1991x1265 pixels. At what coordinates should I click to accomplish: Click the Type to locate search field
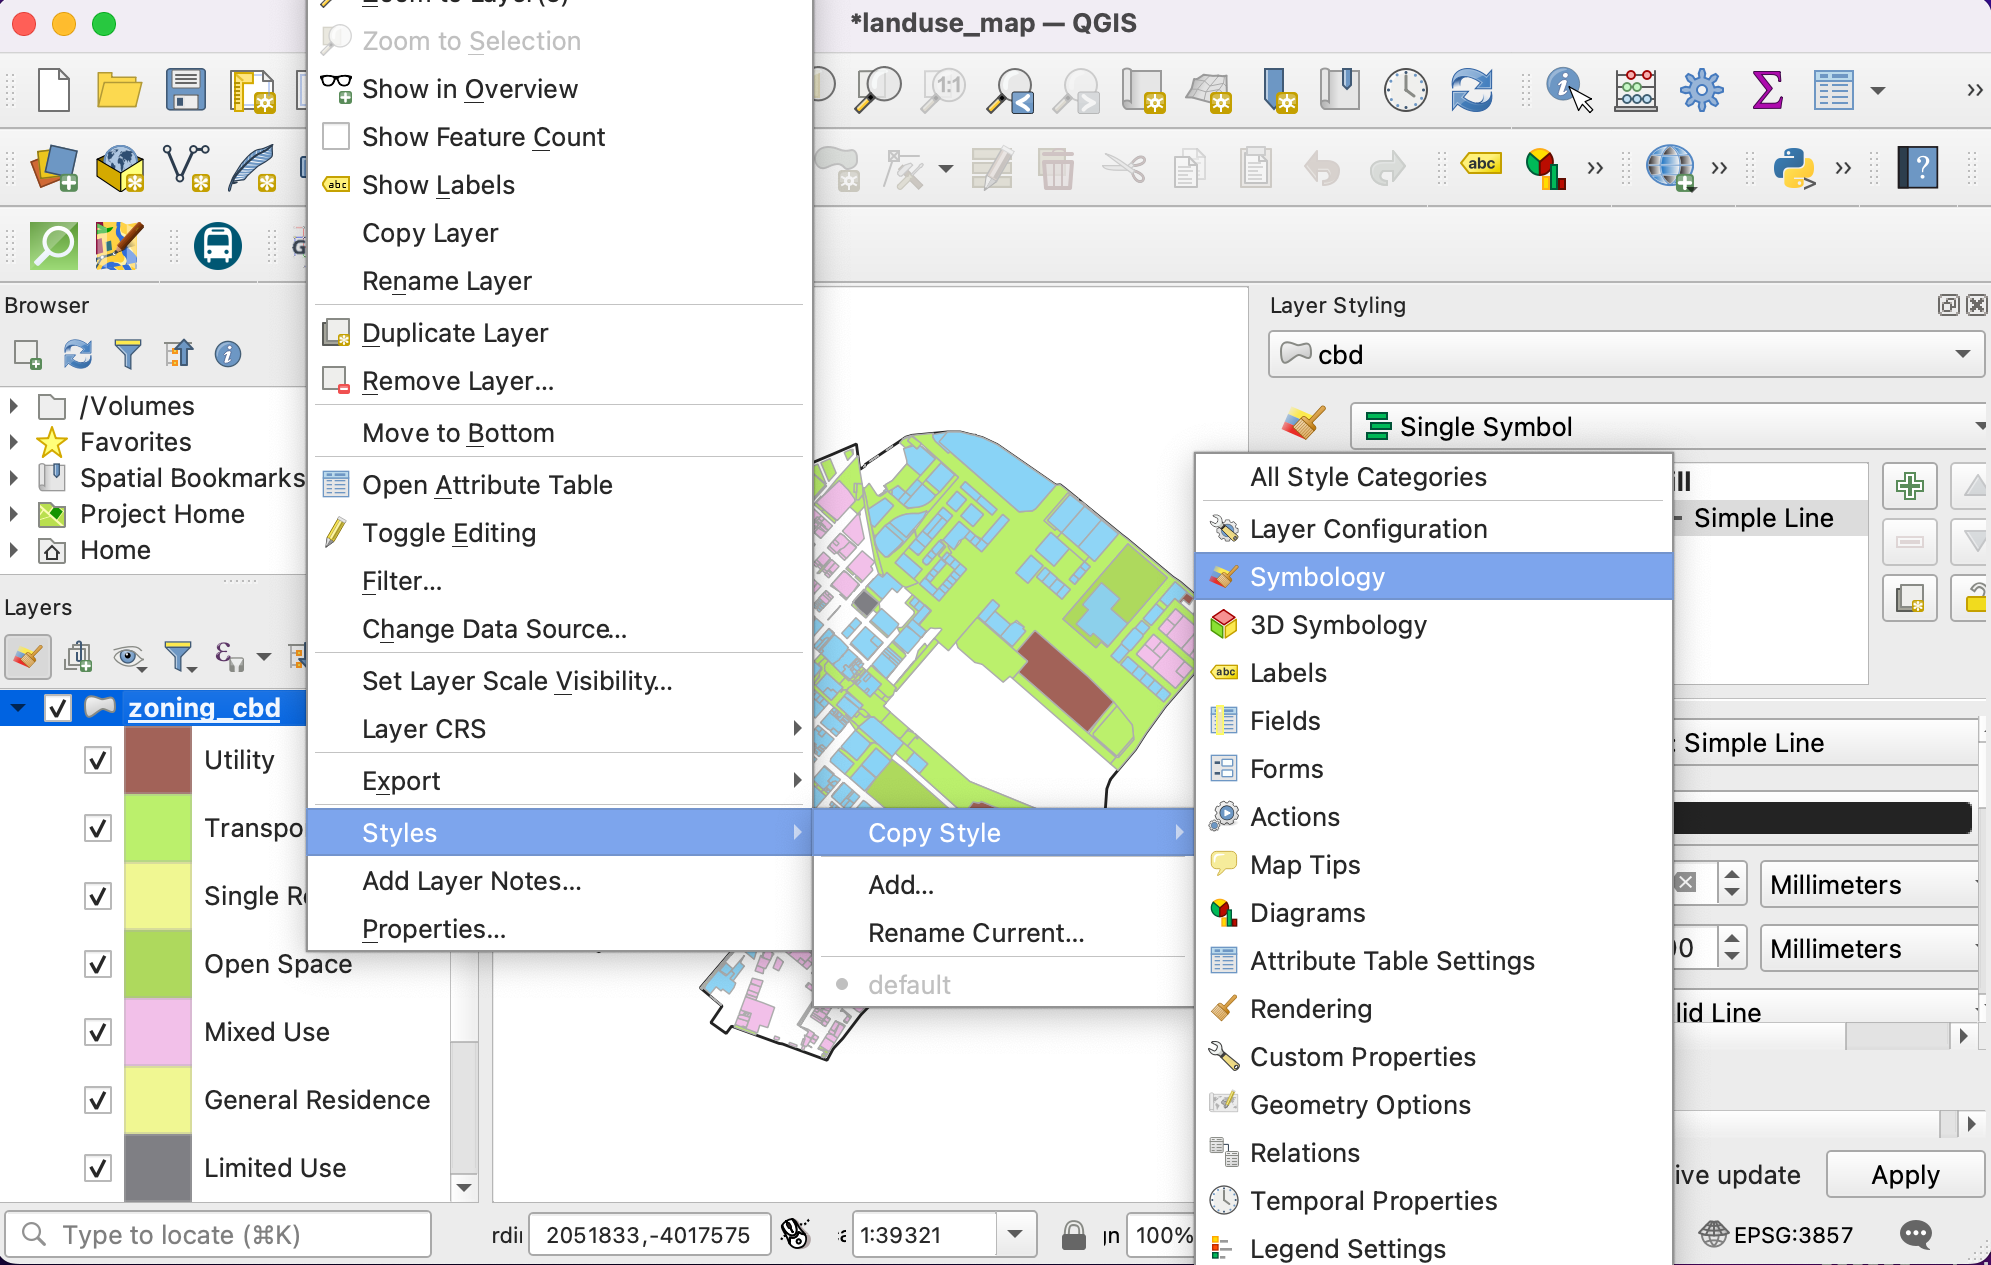point(220,1235)
